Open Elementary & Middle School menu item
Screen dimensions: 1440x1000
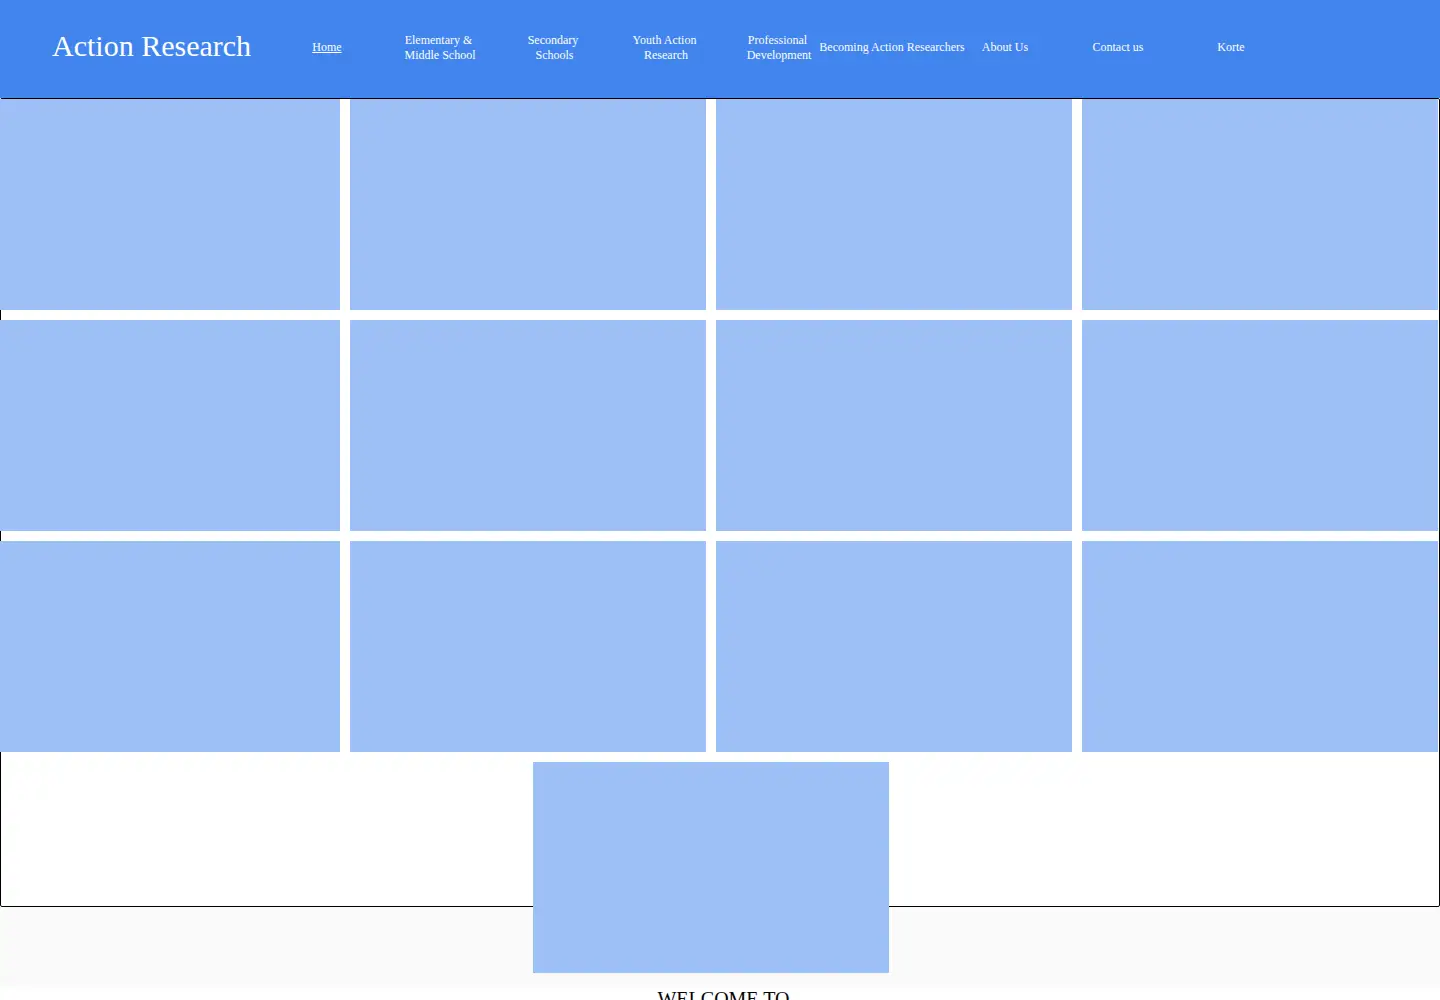point(440,47)
